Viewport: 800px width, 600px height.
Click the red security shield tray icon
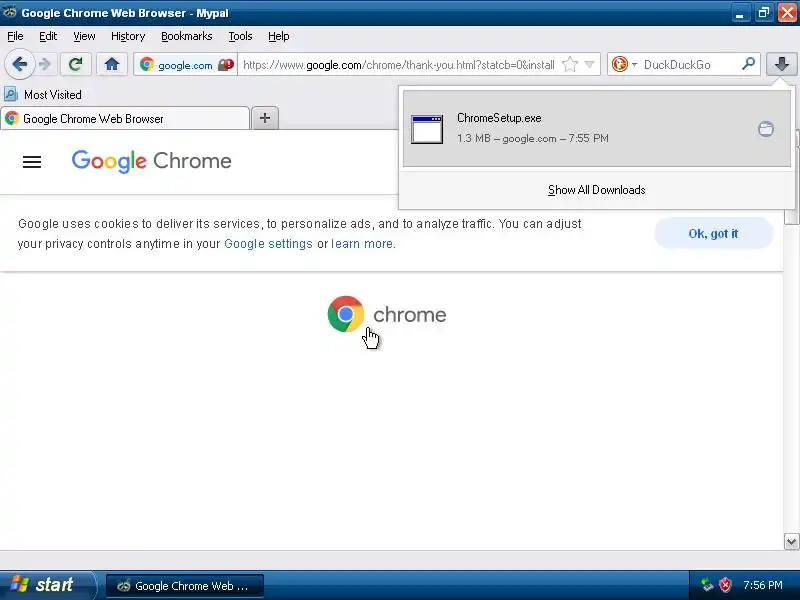[x=725, y=585]
